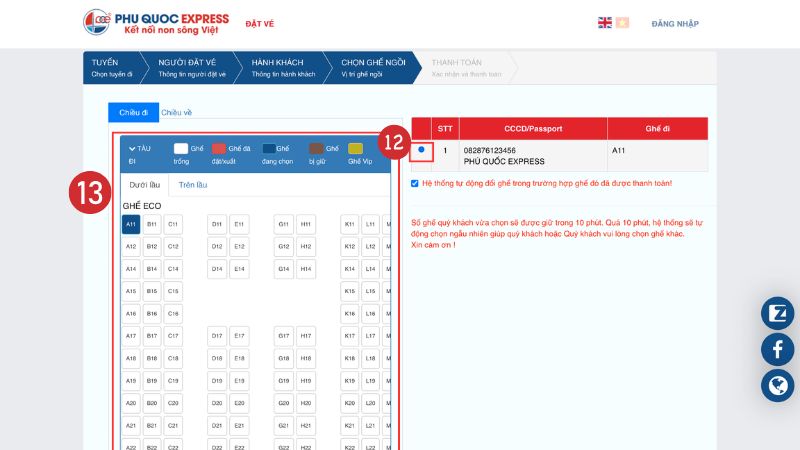Viewport: 800px width, 450px height.
Task: Go to TUYẾN step
Action: pos(112,67)
